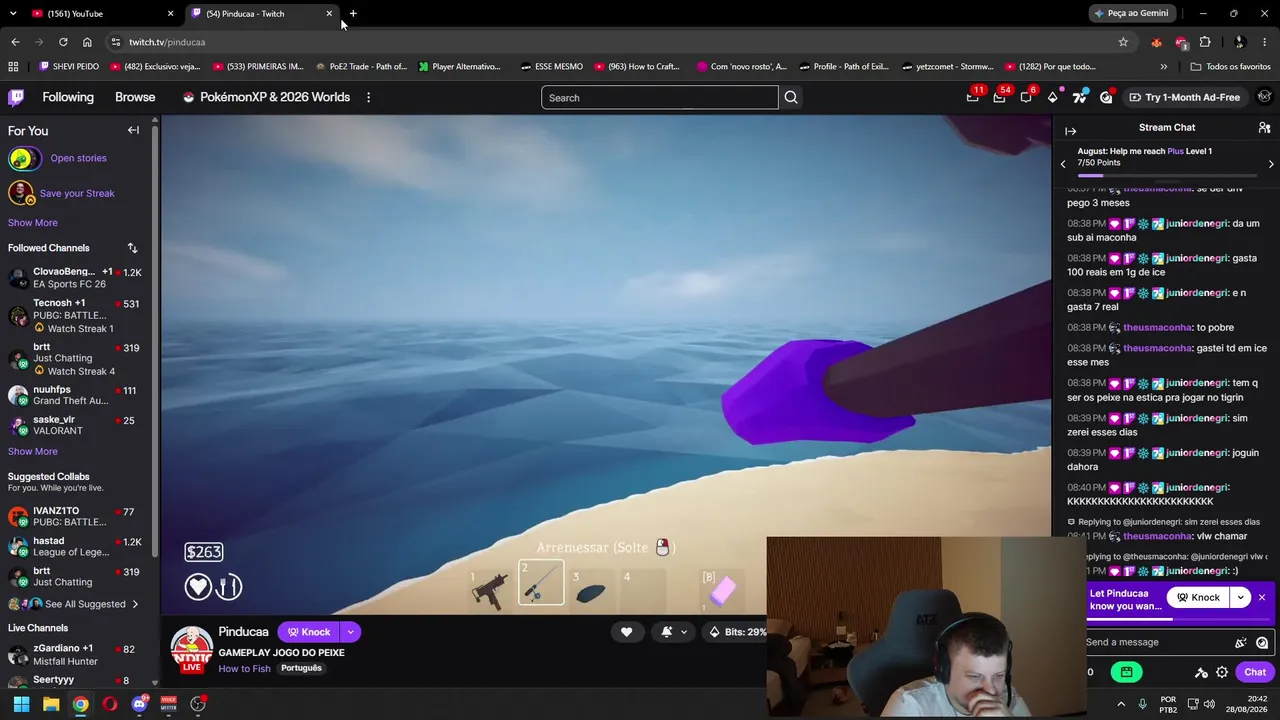Screen dimensions: 1280x720
Task: Open a new browser tab
Action: coord(353,14)
